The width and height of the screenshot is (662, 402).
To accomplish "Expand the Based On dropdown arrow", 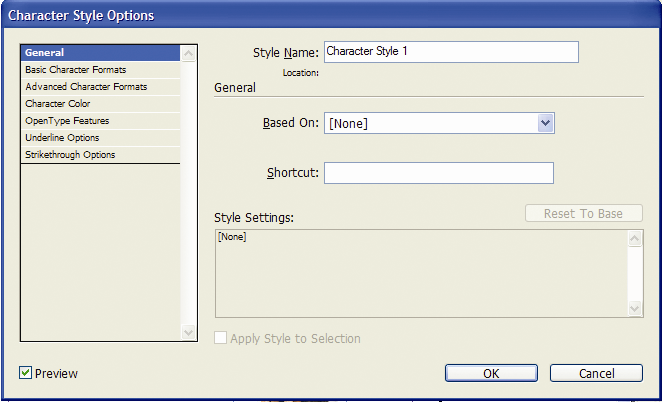I will (545, 123).
